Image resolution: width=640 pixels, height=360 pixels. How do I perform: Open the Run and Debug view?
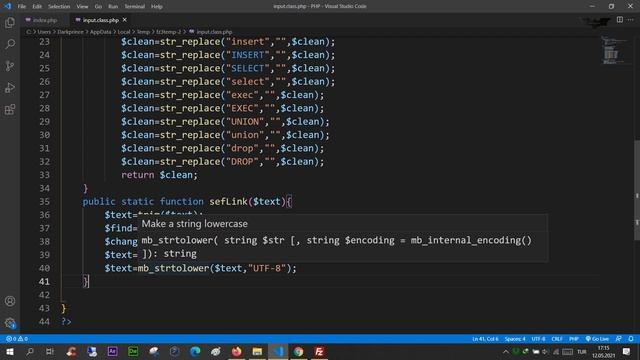(x=10, y=87)
